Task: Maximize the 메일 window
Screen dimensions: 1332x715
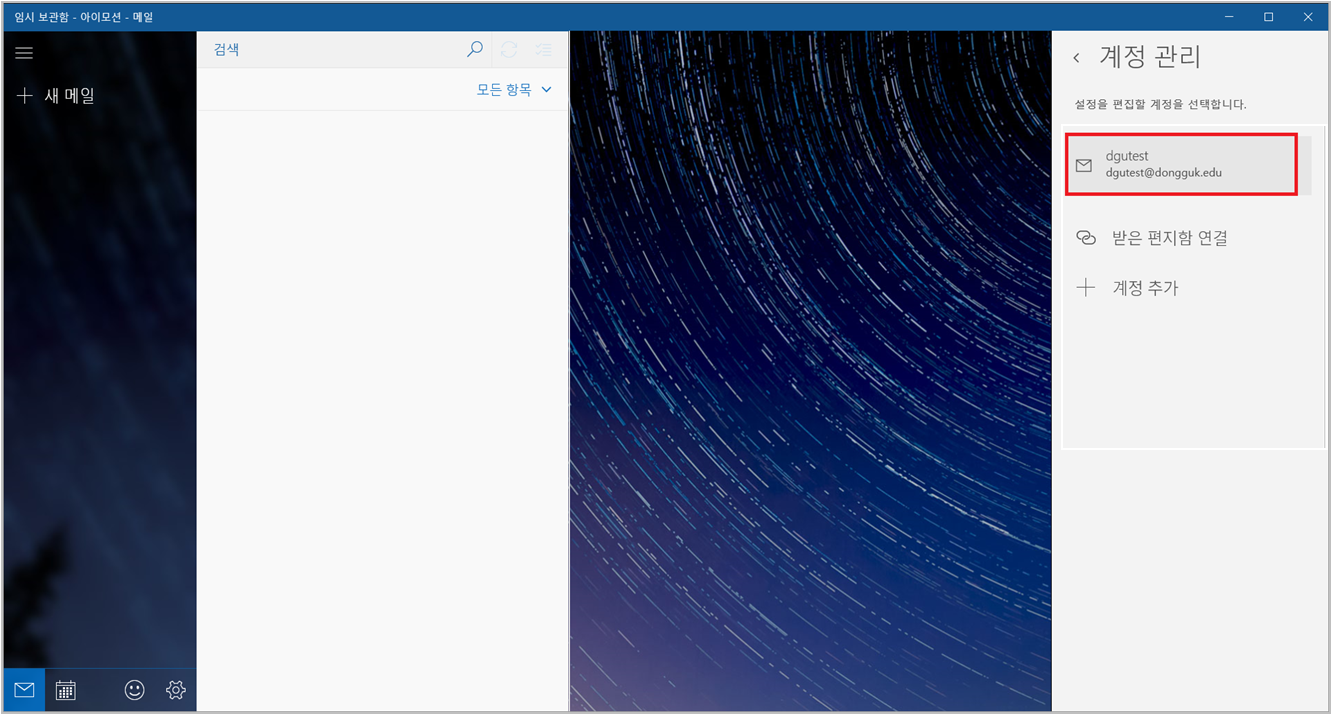Action: pos(1268,17)
